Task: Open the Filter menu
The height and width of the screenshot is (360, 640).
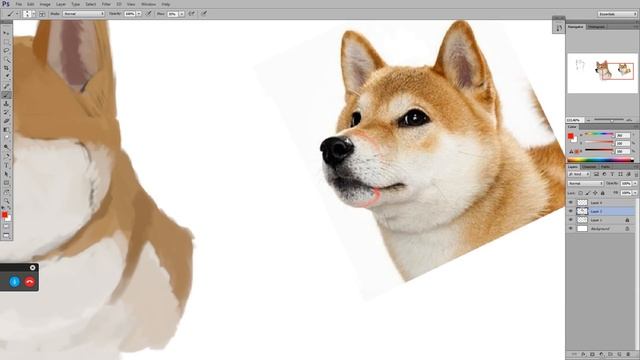Action: click(106, 4)
